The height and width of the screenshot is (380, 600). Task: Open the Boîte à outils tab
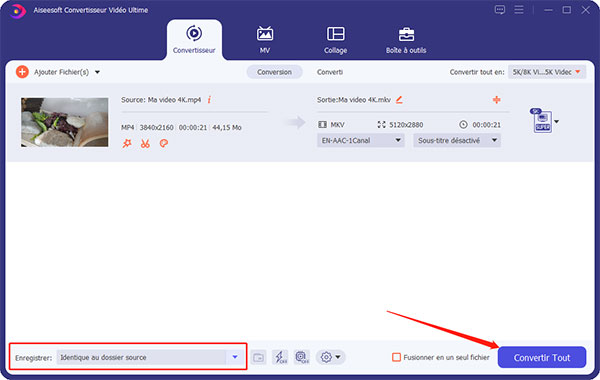point(406,40)
